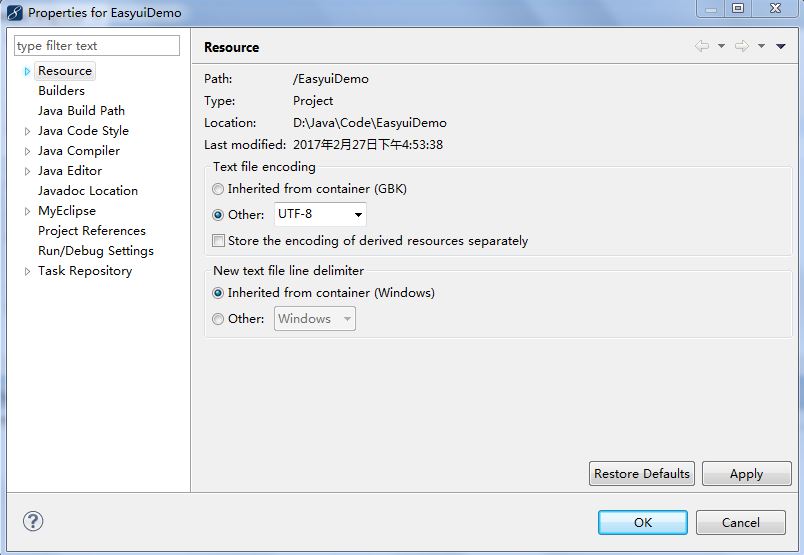Click the type filter text field

point(97,46)
